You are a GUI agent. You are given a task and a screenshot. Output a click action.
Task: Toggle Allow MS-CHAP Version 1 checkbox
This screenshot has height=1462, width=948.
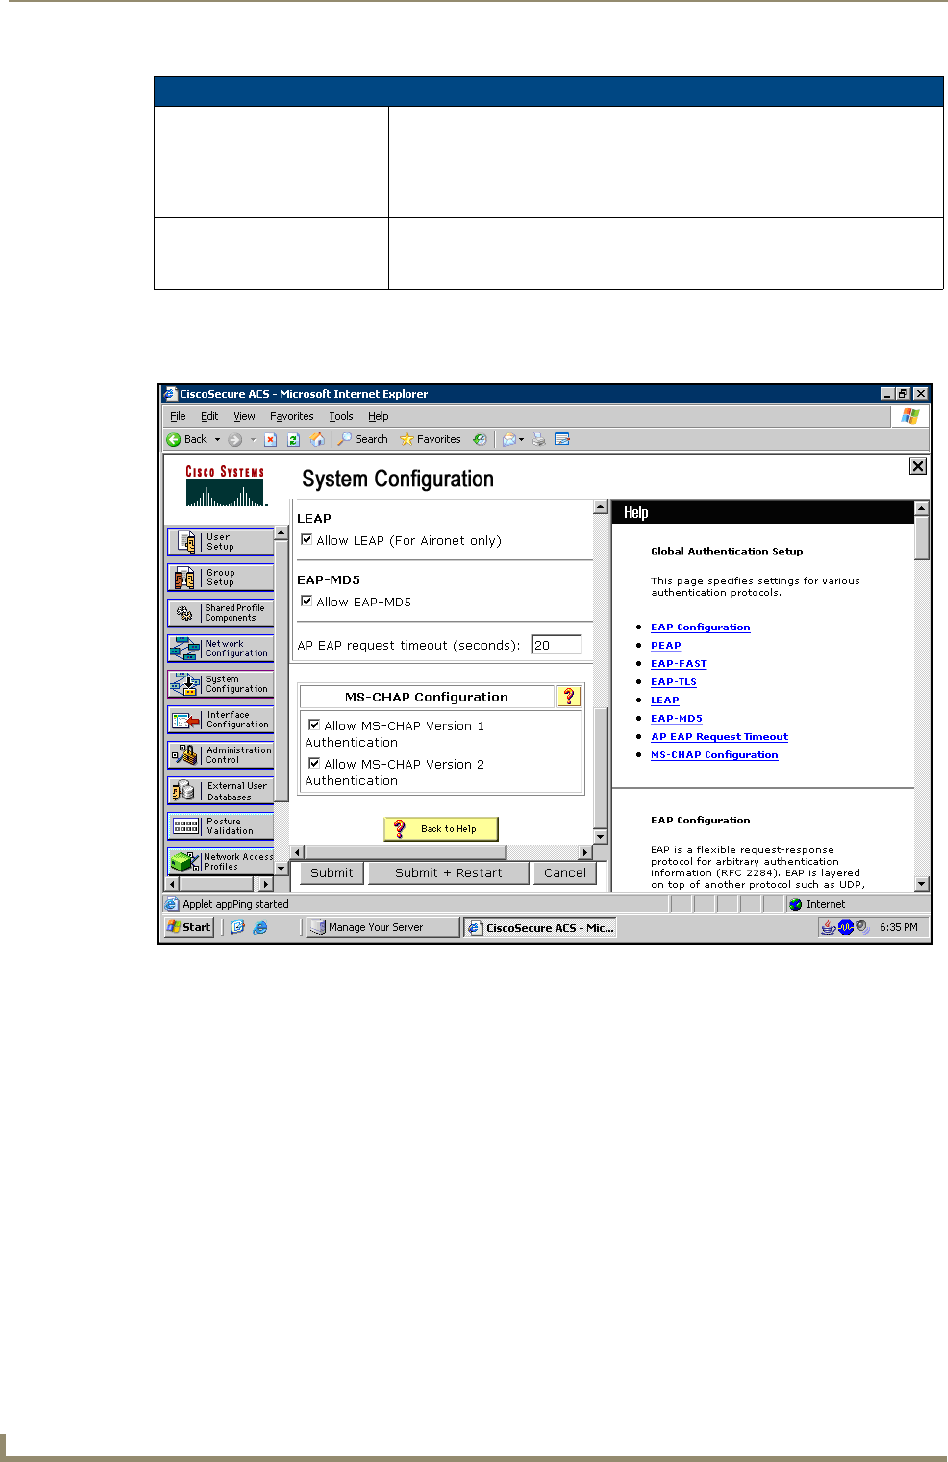coord(314,724)
